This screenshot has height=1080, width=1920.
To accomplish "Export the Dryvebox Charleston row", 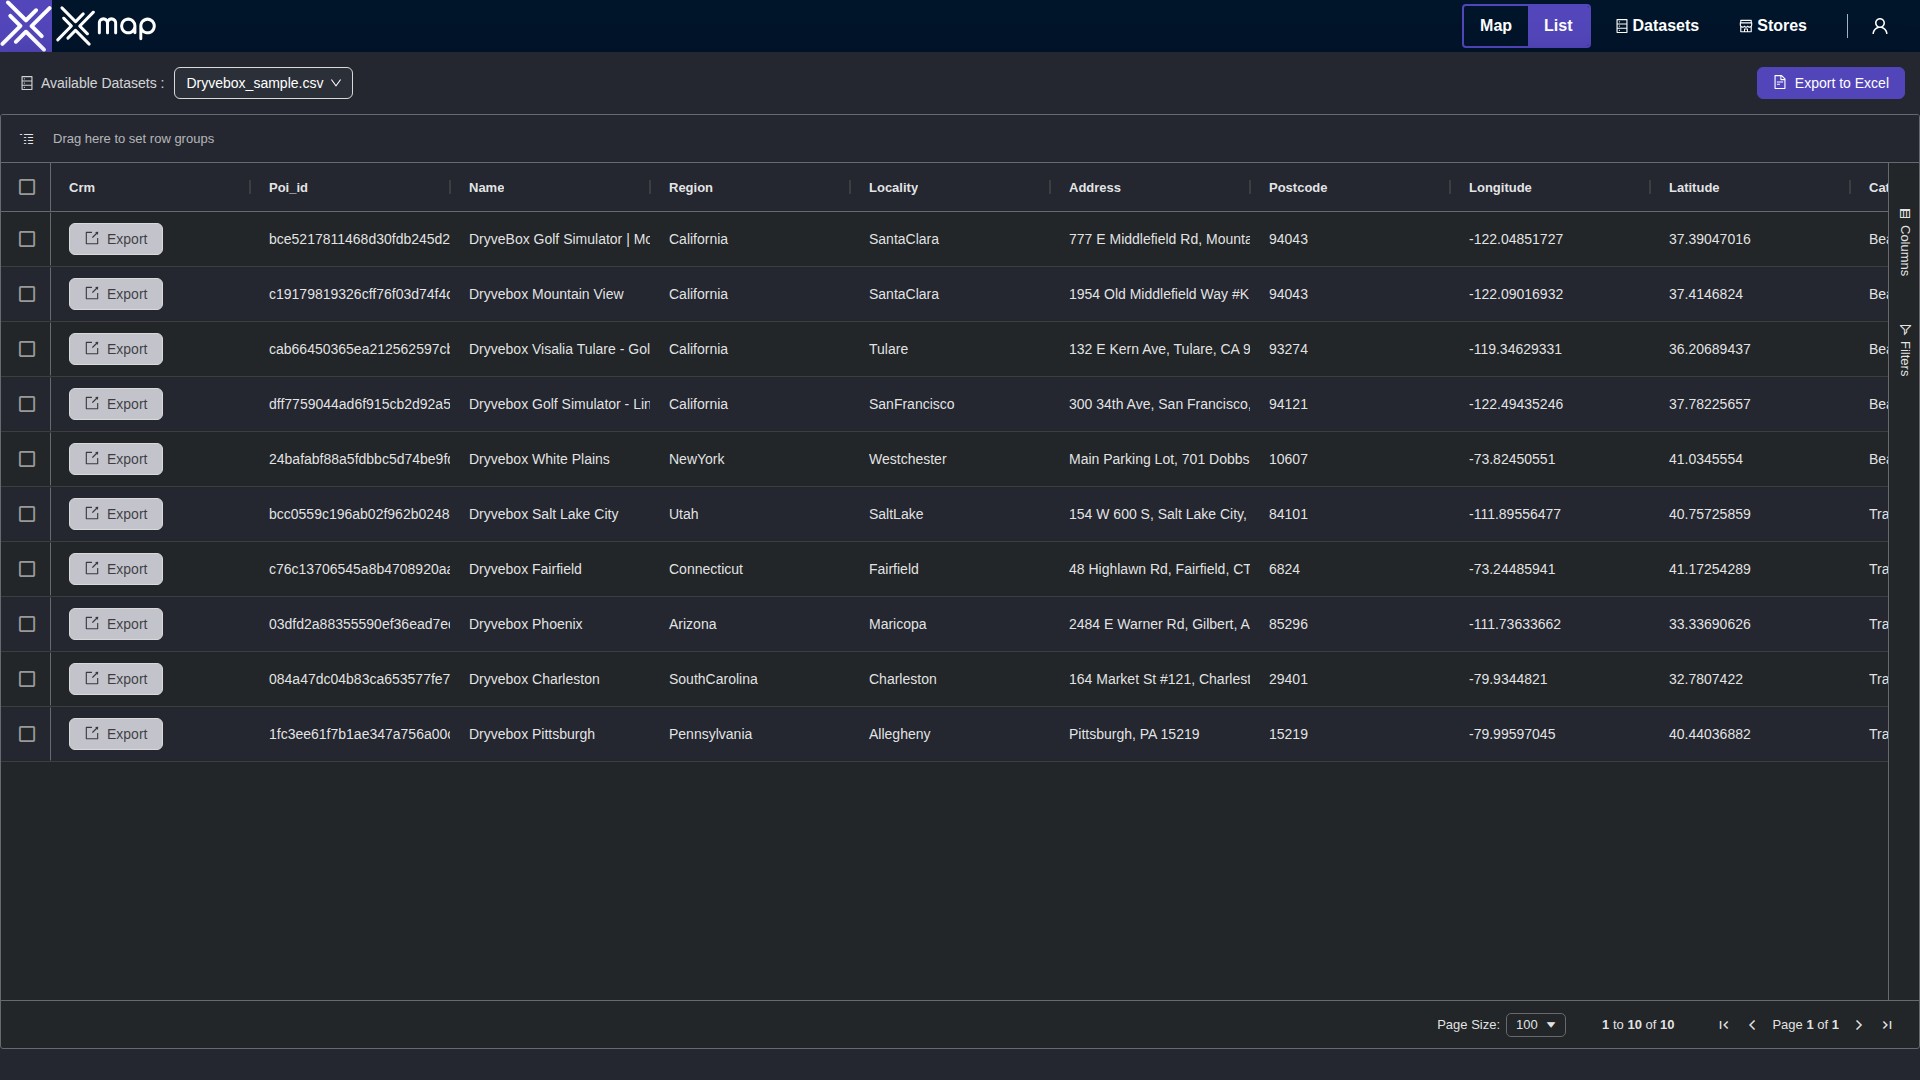I will pyautogui.click(x=115, y=679).
